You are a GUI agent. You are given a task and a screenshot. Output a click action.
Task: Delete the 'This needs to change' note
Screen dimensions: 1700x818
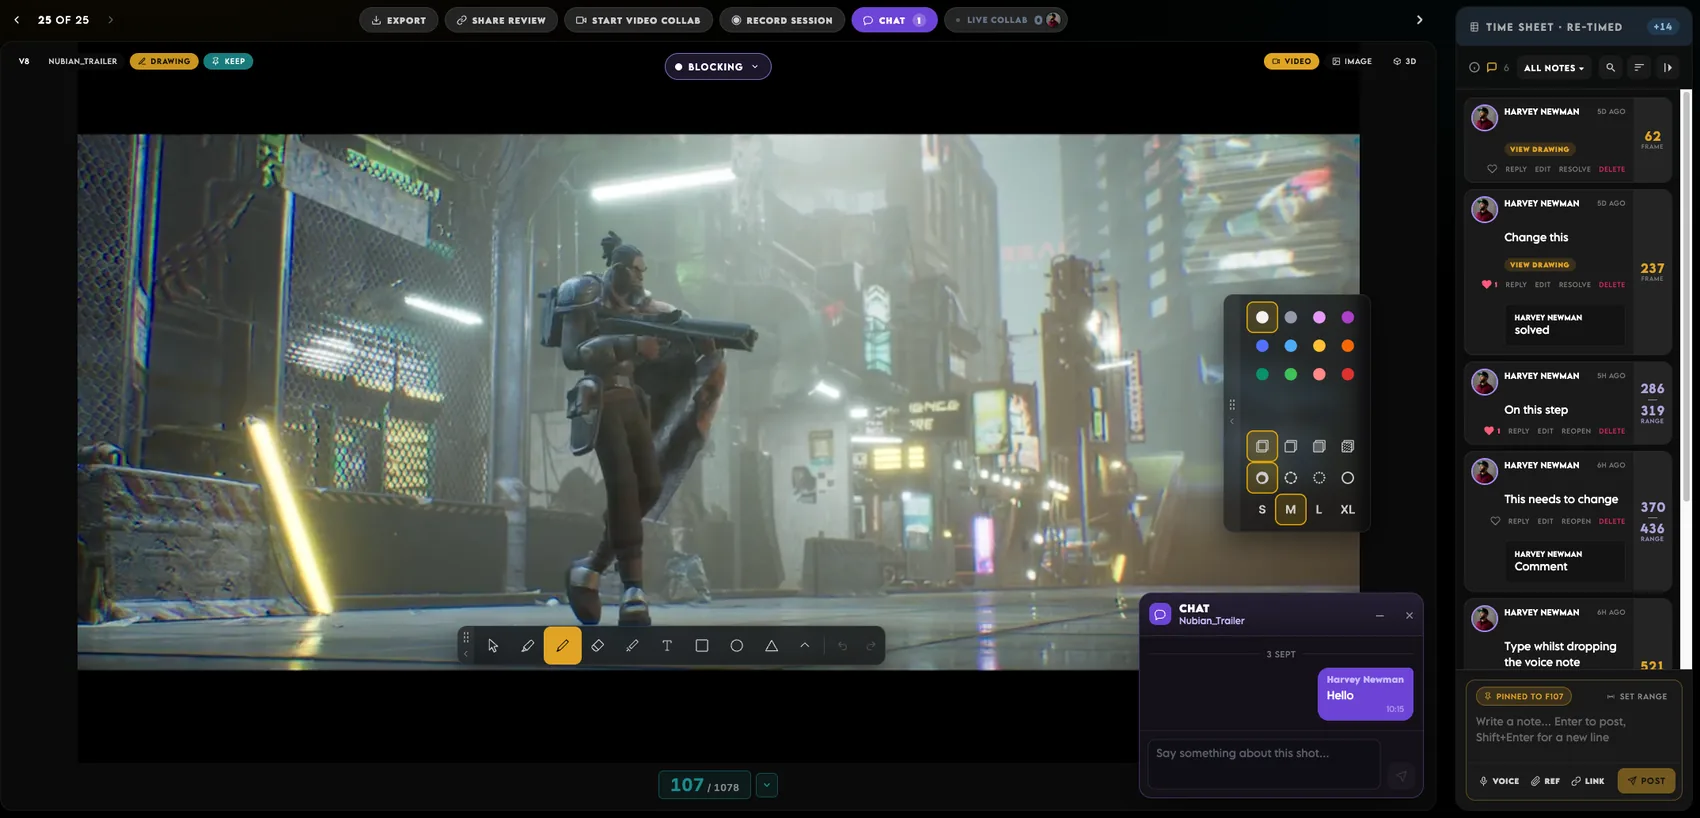(1611, 521)
